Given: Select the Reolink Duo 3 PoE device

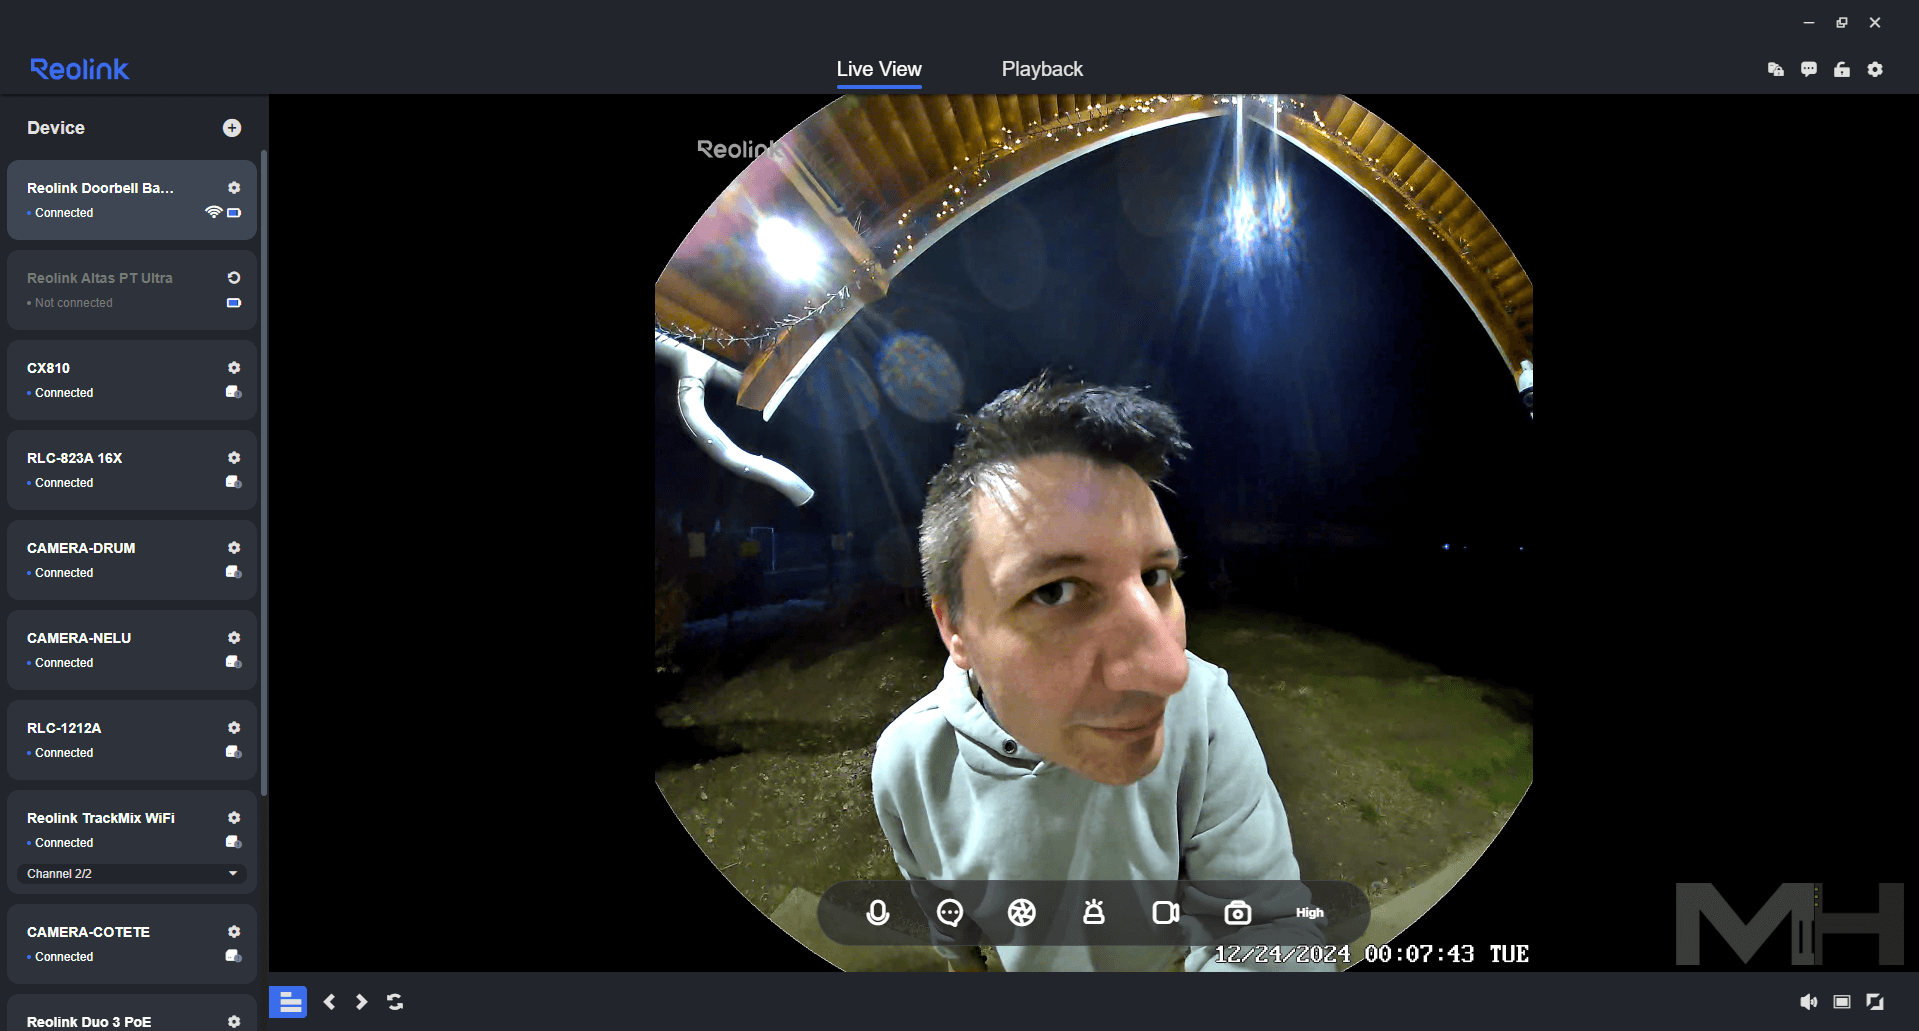Looking at the screenshot, I should coord(132,1014).
